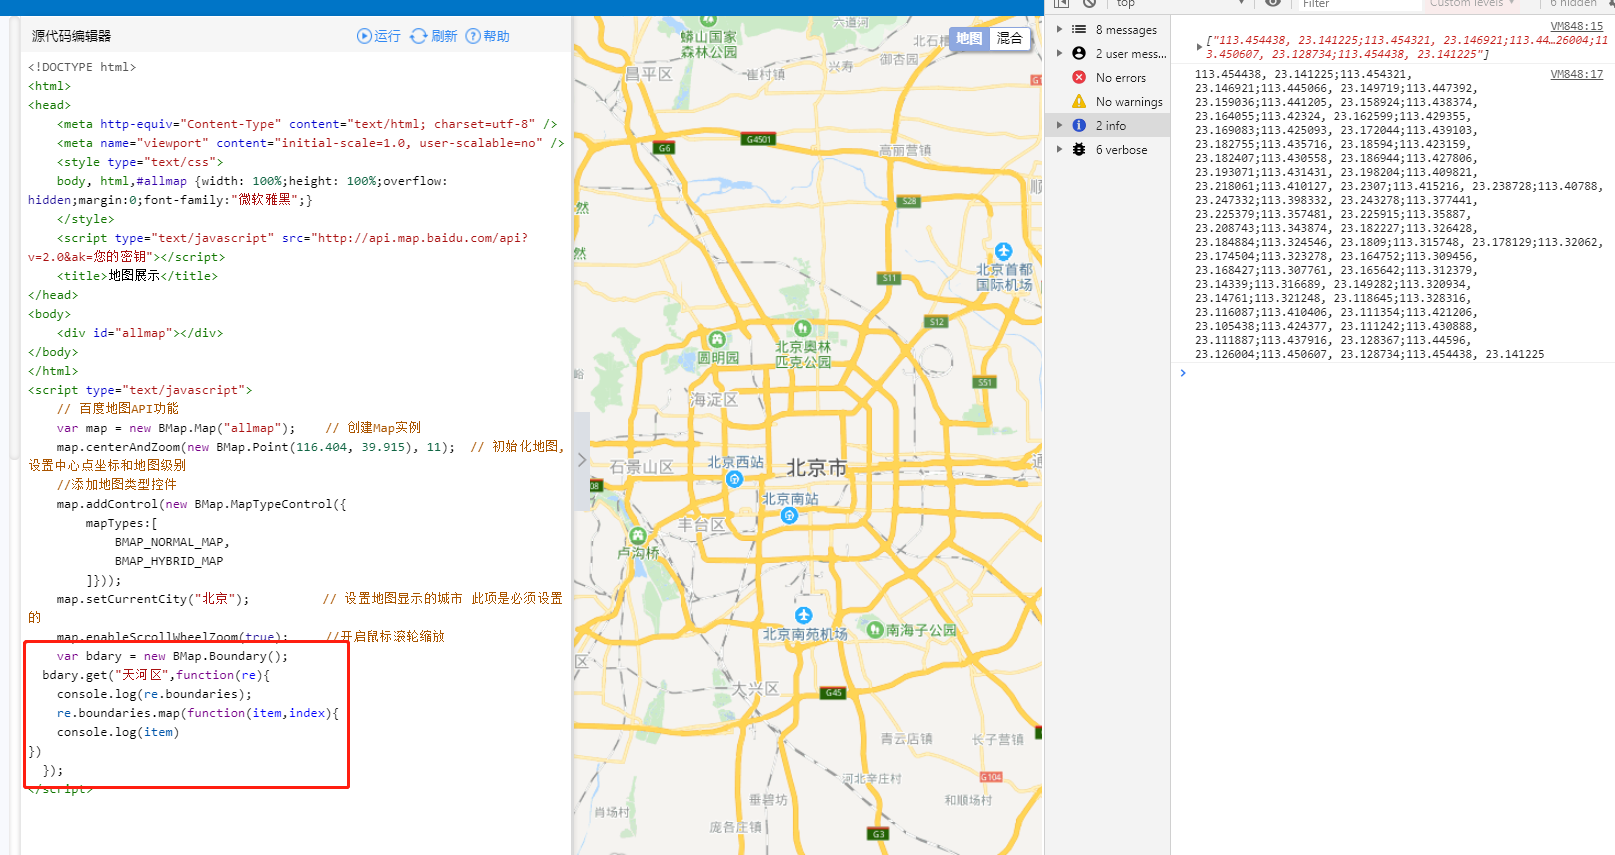This screenshot has width=1615, height=855.
Task: Expand the 6 verbose group
Action: pyautogui.click(x=1060, y=149)
